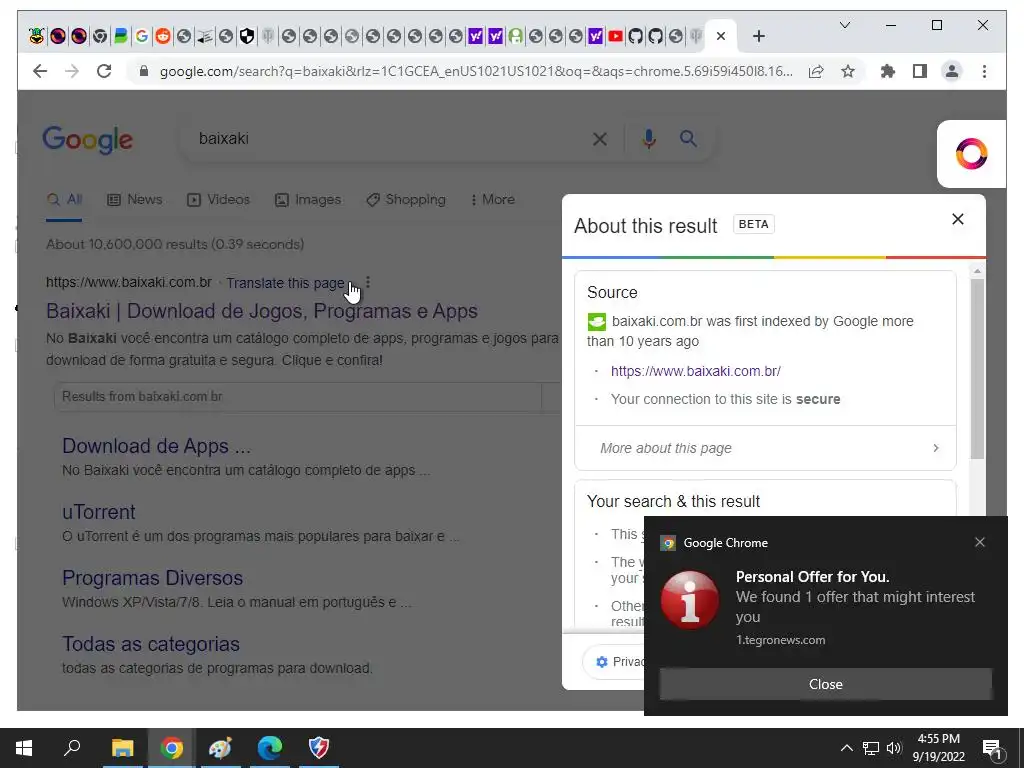This screenshot has height=768, width=1024.
Task: Click Translate this page link
Action: tap(285, 283)
